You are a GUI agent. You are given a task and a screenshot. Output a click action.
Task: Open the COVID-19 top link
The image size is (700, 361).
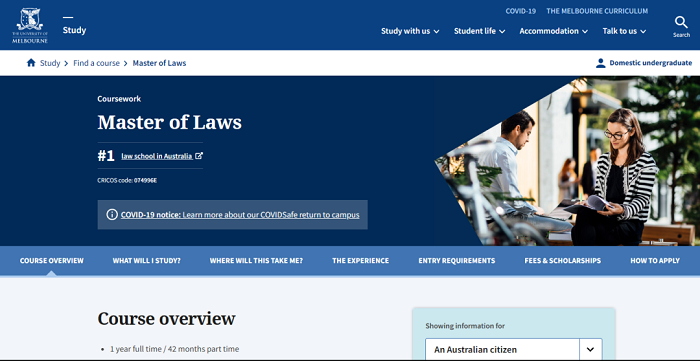521,11
